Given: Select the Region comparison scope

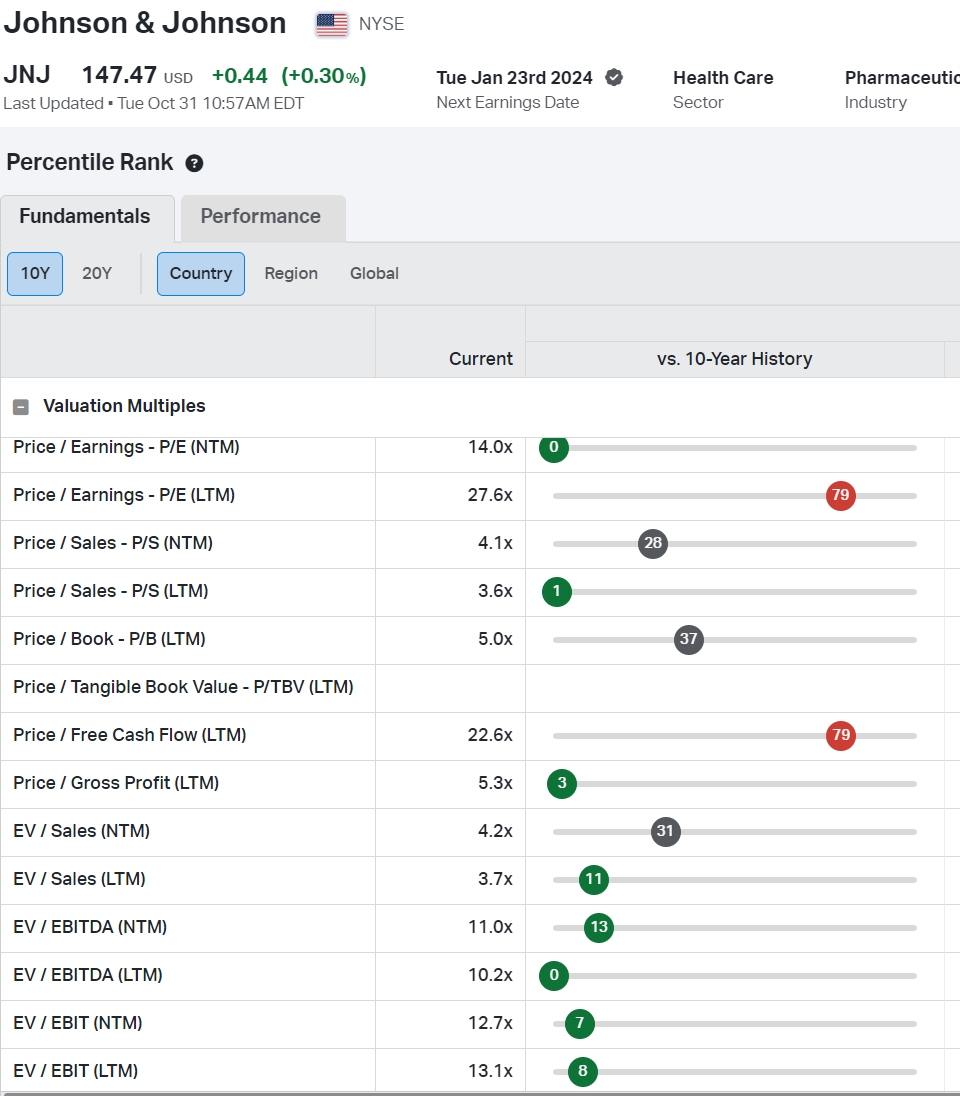Looking at the screenshot, I should [x=291, y=273].
